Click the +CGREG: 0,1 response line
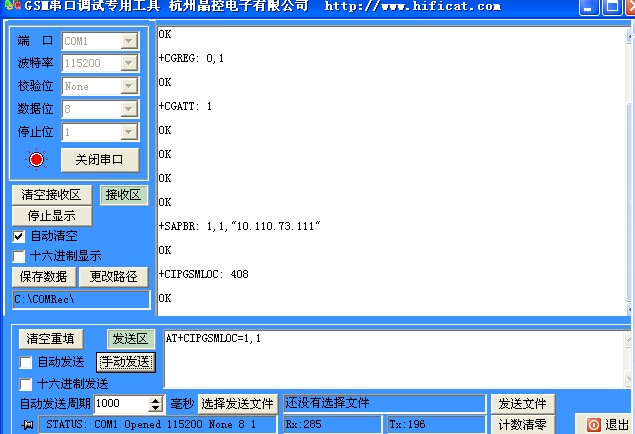Screen dimensions: 635x434 (191, 58)
